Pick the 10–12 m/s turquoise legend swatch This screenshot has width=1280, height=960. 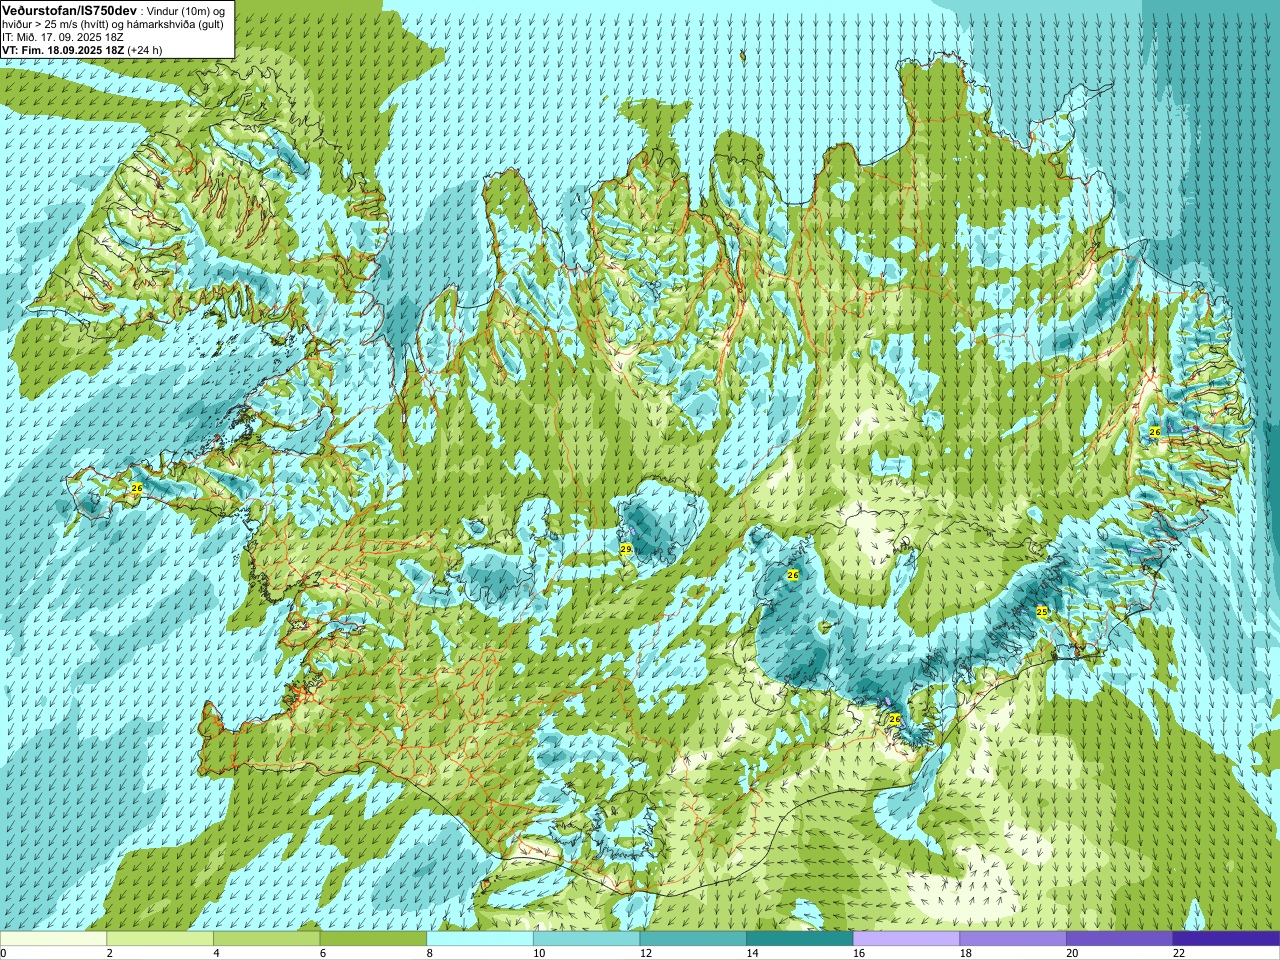point(586,939)
